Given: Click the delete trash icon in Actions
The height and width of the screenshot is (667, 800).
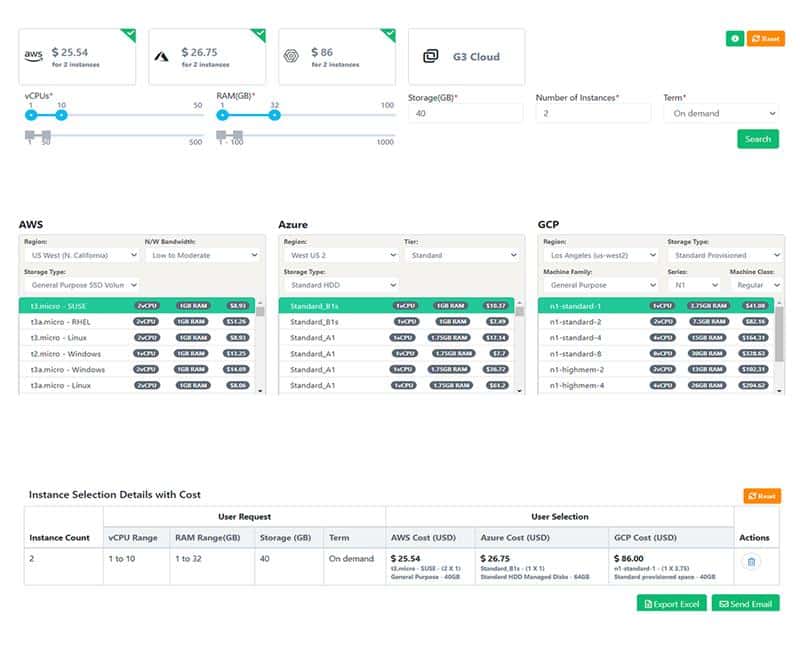Looking at the screenshot, I should pos(752,562).
